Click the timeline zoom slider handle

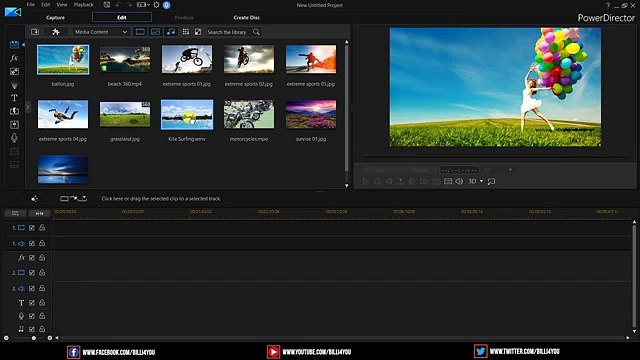34,338
